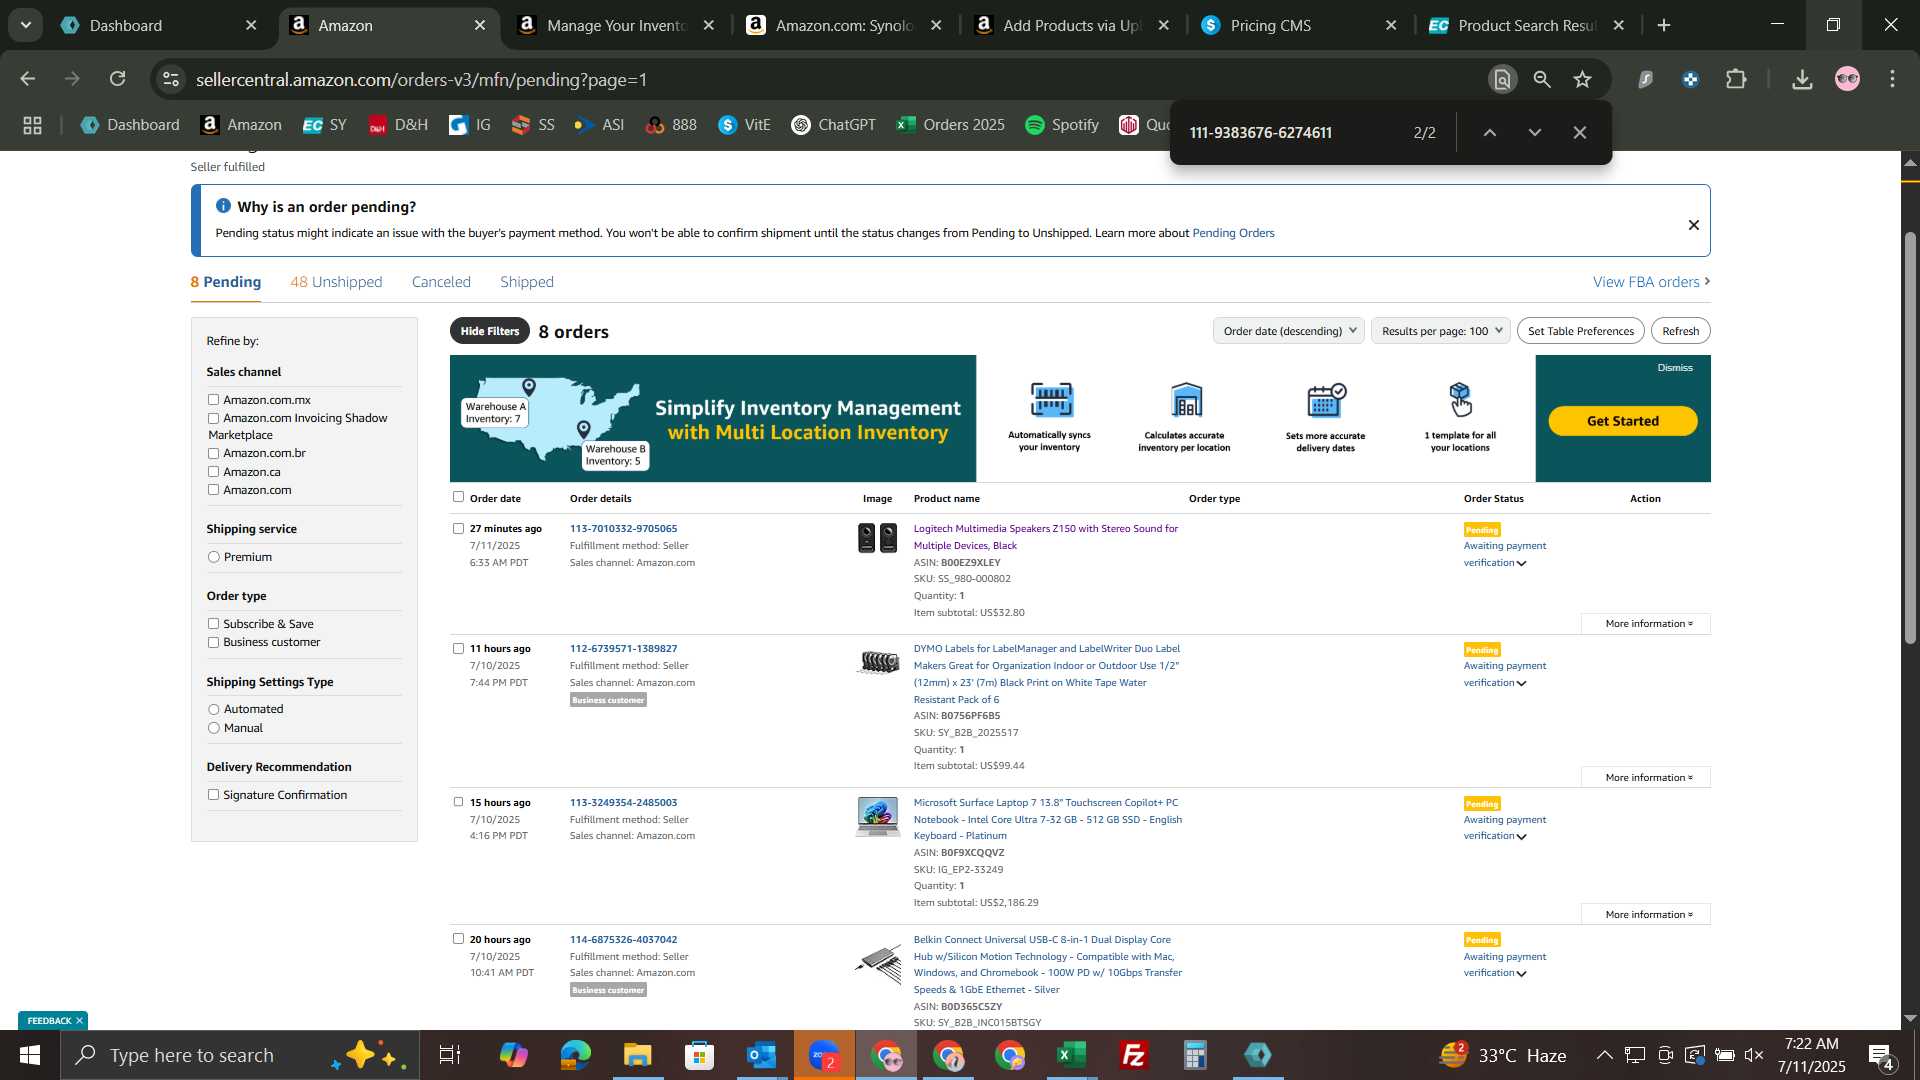1920x1080 pixels.
Task: Open the browser zoom magnifier icon
Action: pyautogui.click(x=1542, y=79)
